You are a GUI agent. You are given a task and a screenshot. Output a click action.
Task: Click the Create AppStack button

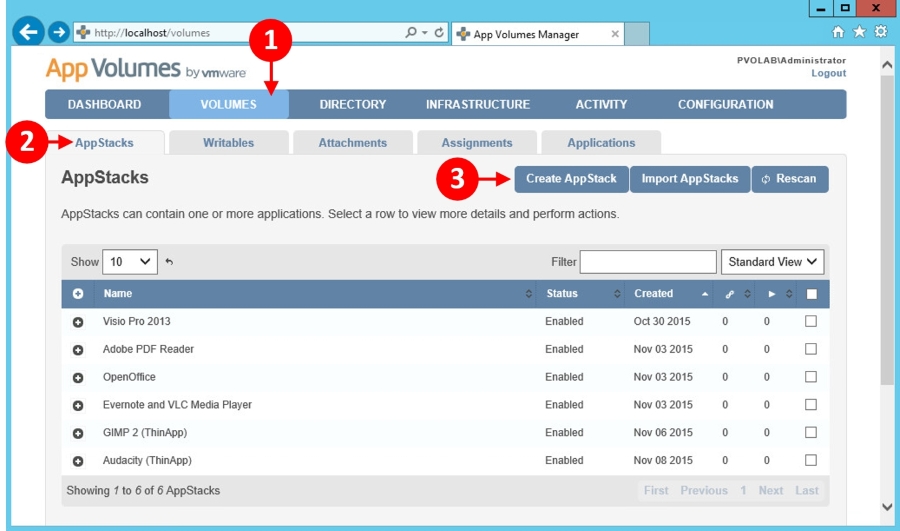pyautogui.click(x=571, y=179)
